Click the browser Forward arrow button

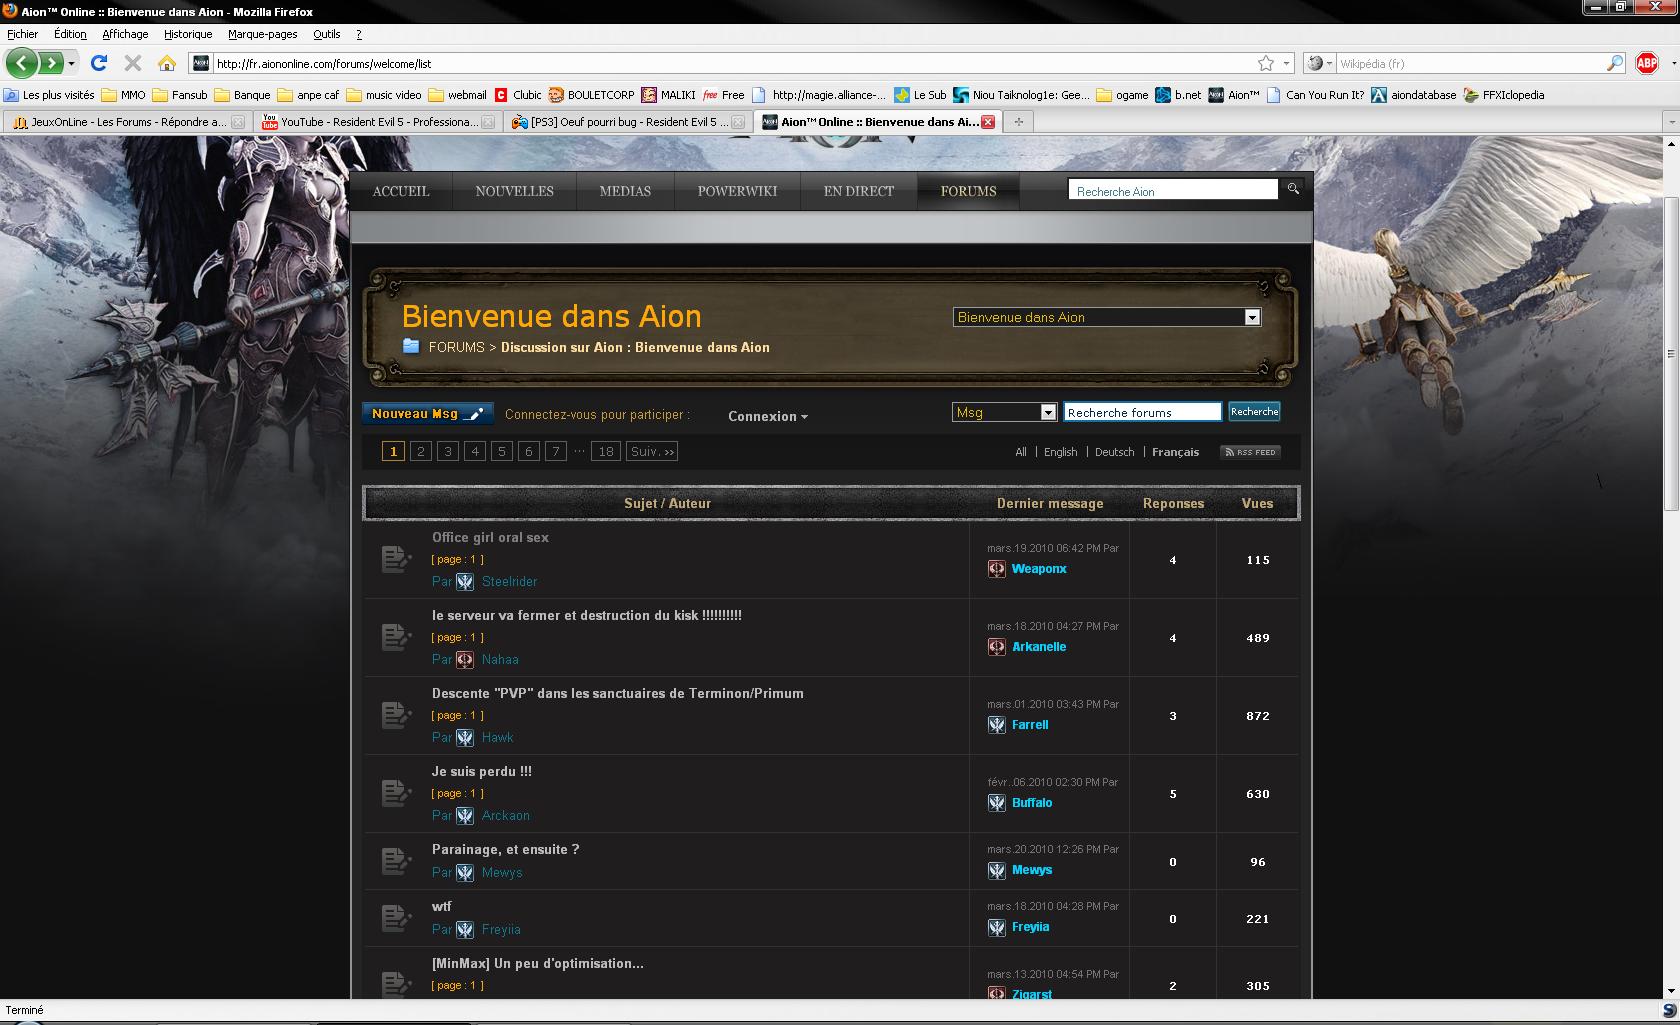coord(50,63)
